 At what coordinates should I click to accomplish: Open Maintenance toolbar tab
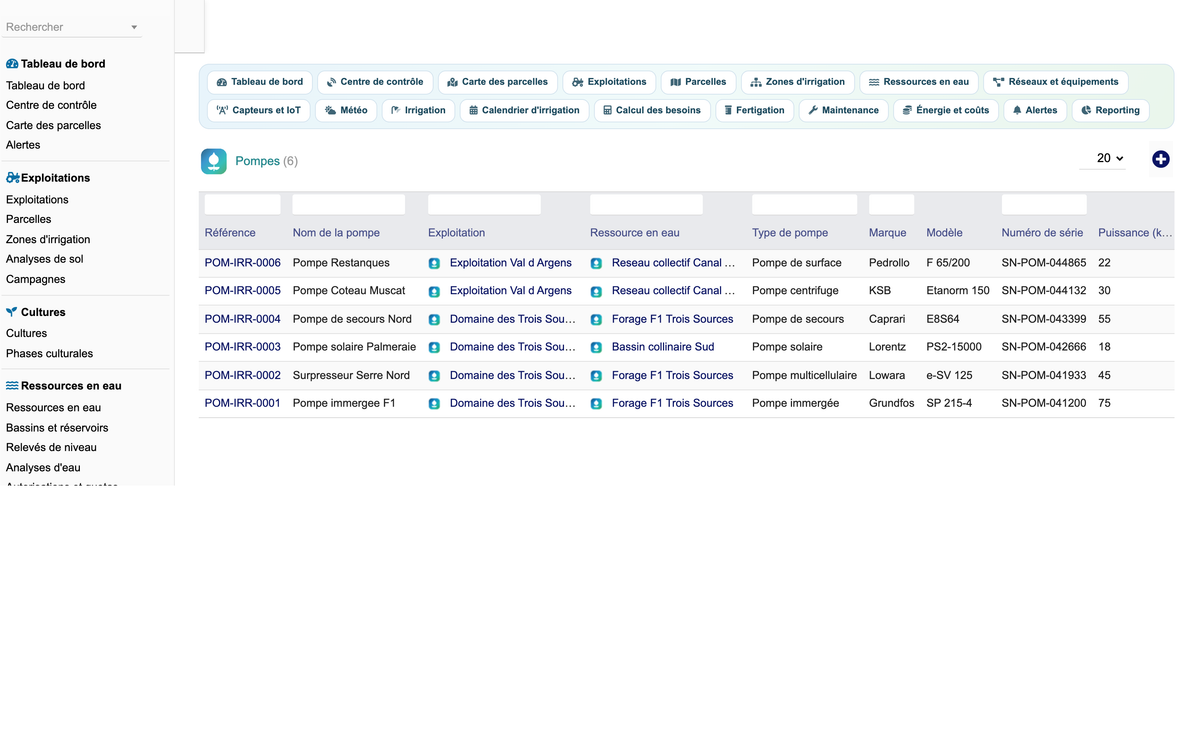[x=844, y=110]
